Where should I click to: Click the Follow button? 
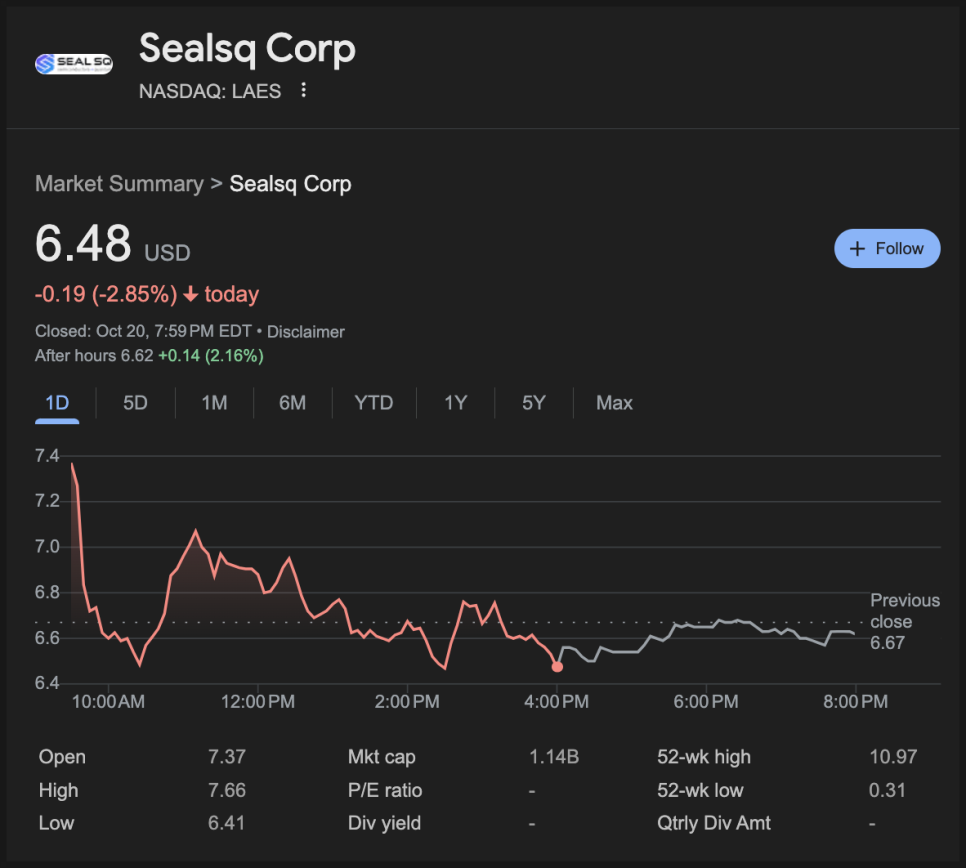click(x=887, y=249)
